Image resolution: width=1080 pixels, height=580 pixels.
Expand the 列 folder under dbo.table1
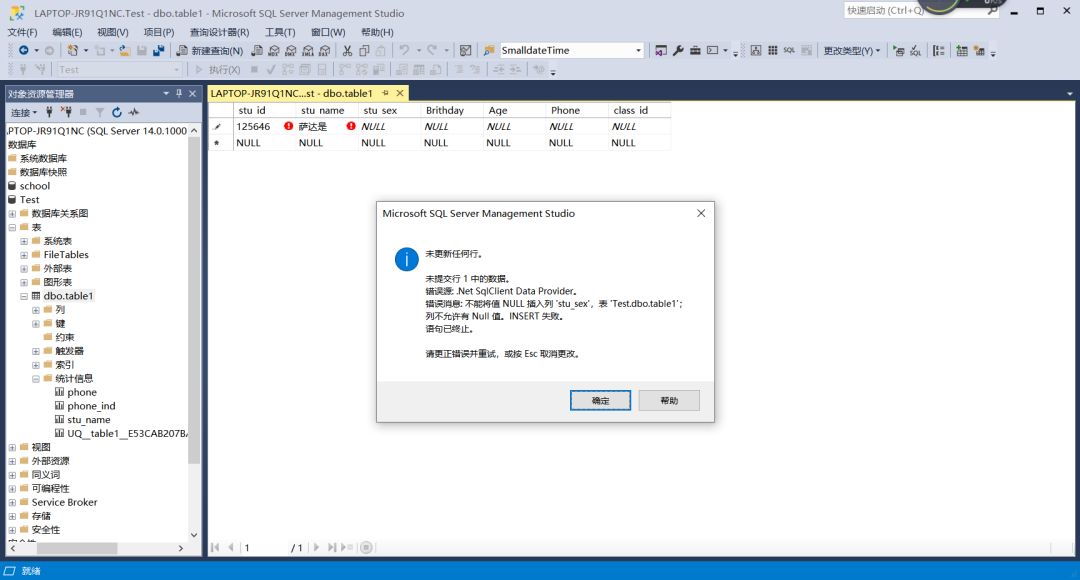point(36,310)
